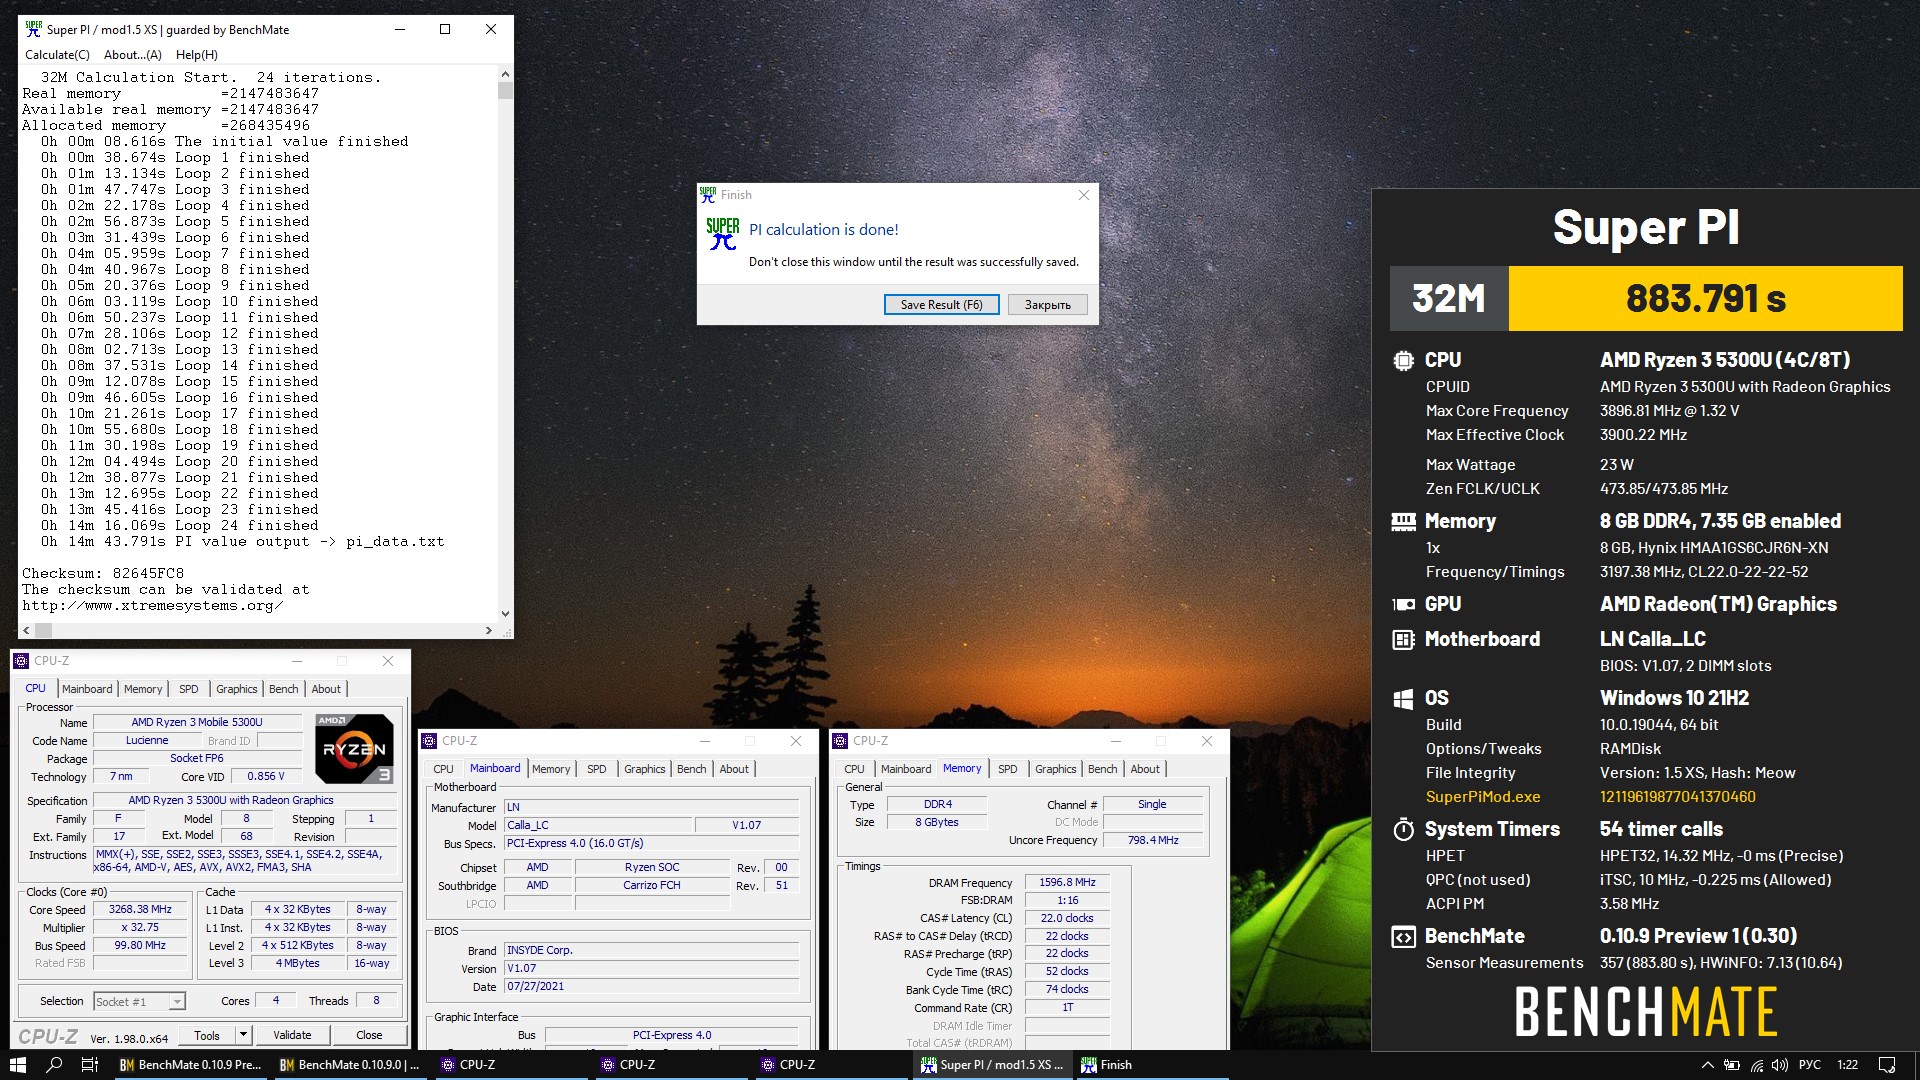Click CPU chip icon in BenchMate panel

1403,360
